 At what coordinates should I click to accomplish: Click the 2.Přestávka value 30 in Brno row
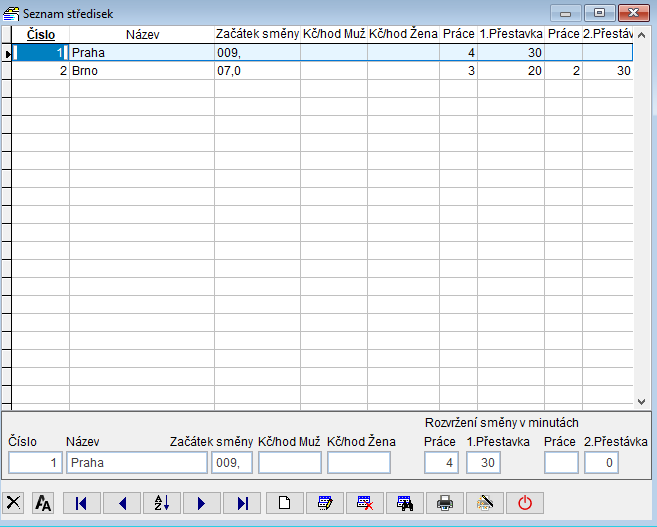point(608,71)
